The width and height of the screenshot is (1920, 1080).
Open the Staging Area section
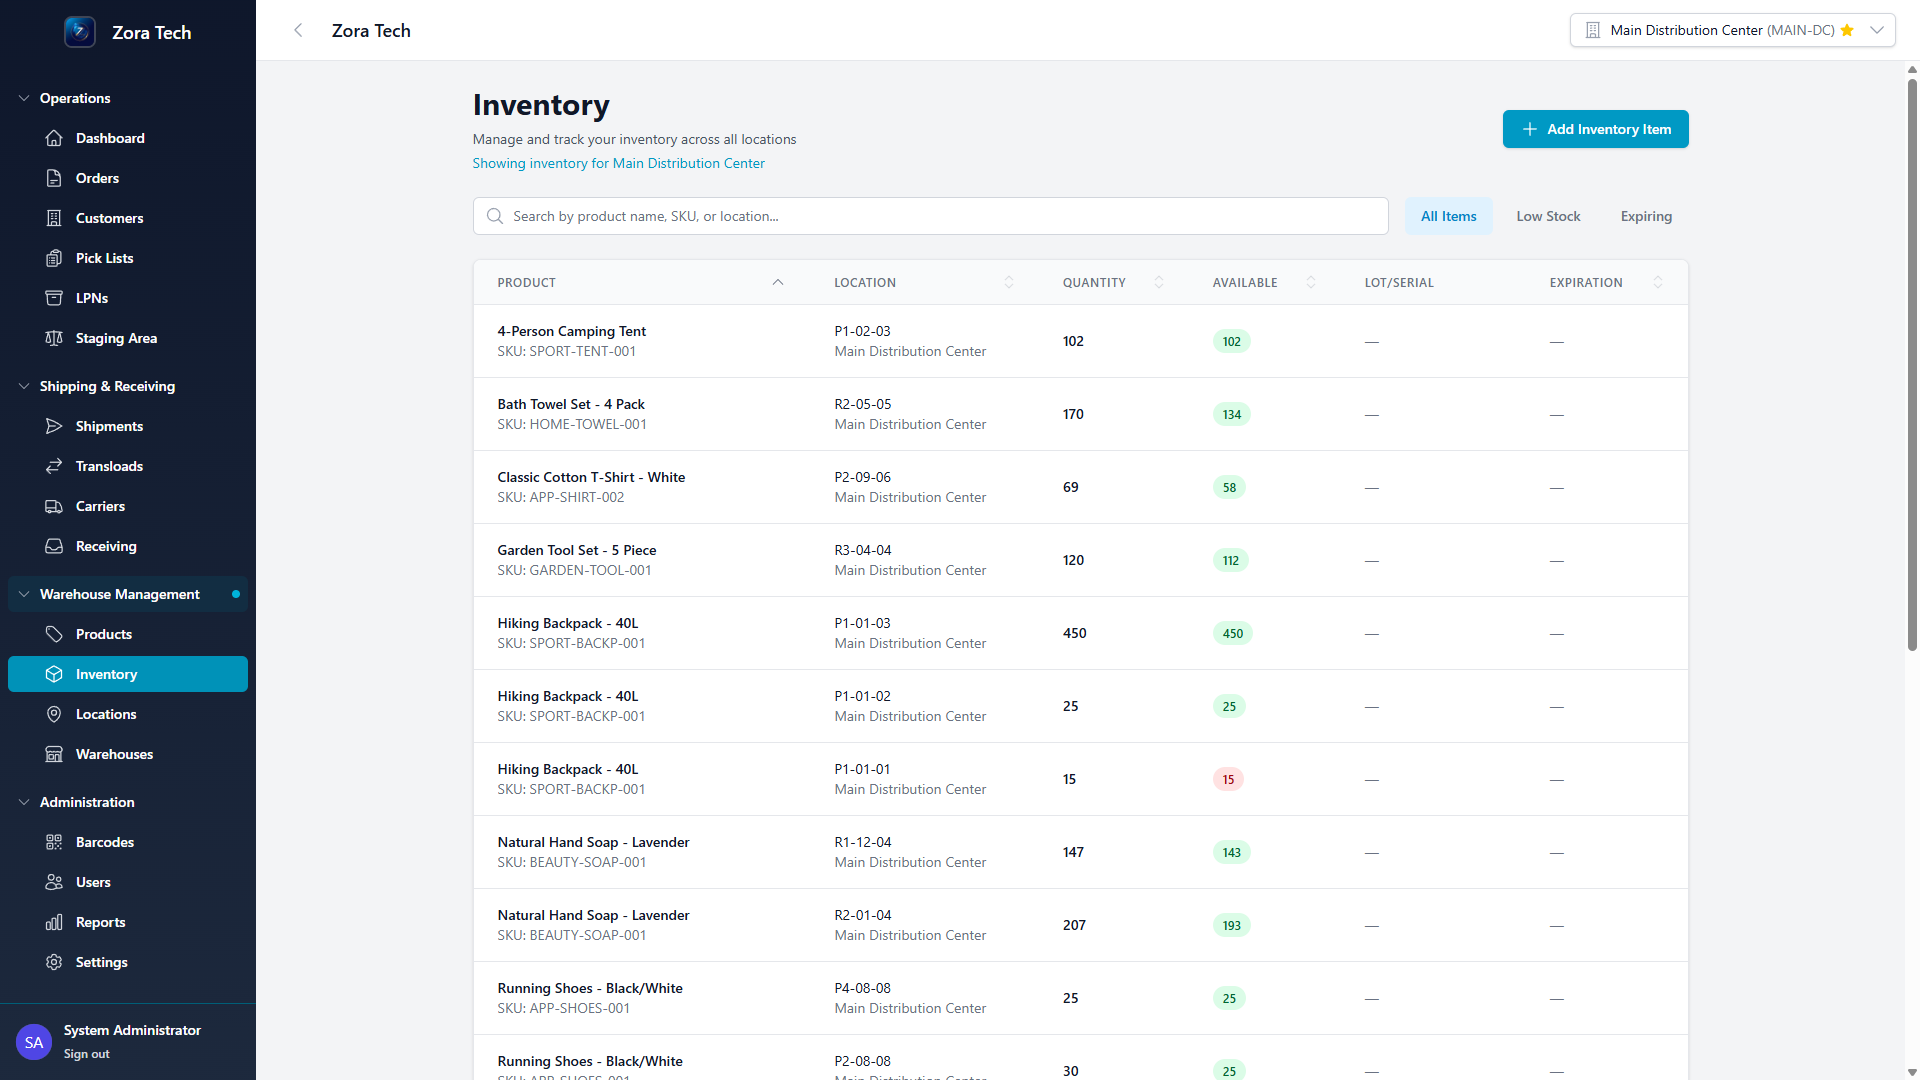point(116,338)
